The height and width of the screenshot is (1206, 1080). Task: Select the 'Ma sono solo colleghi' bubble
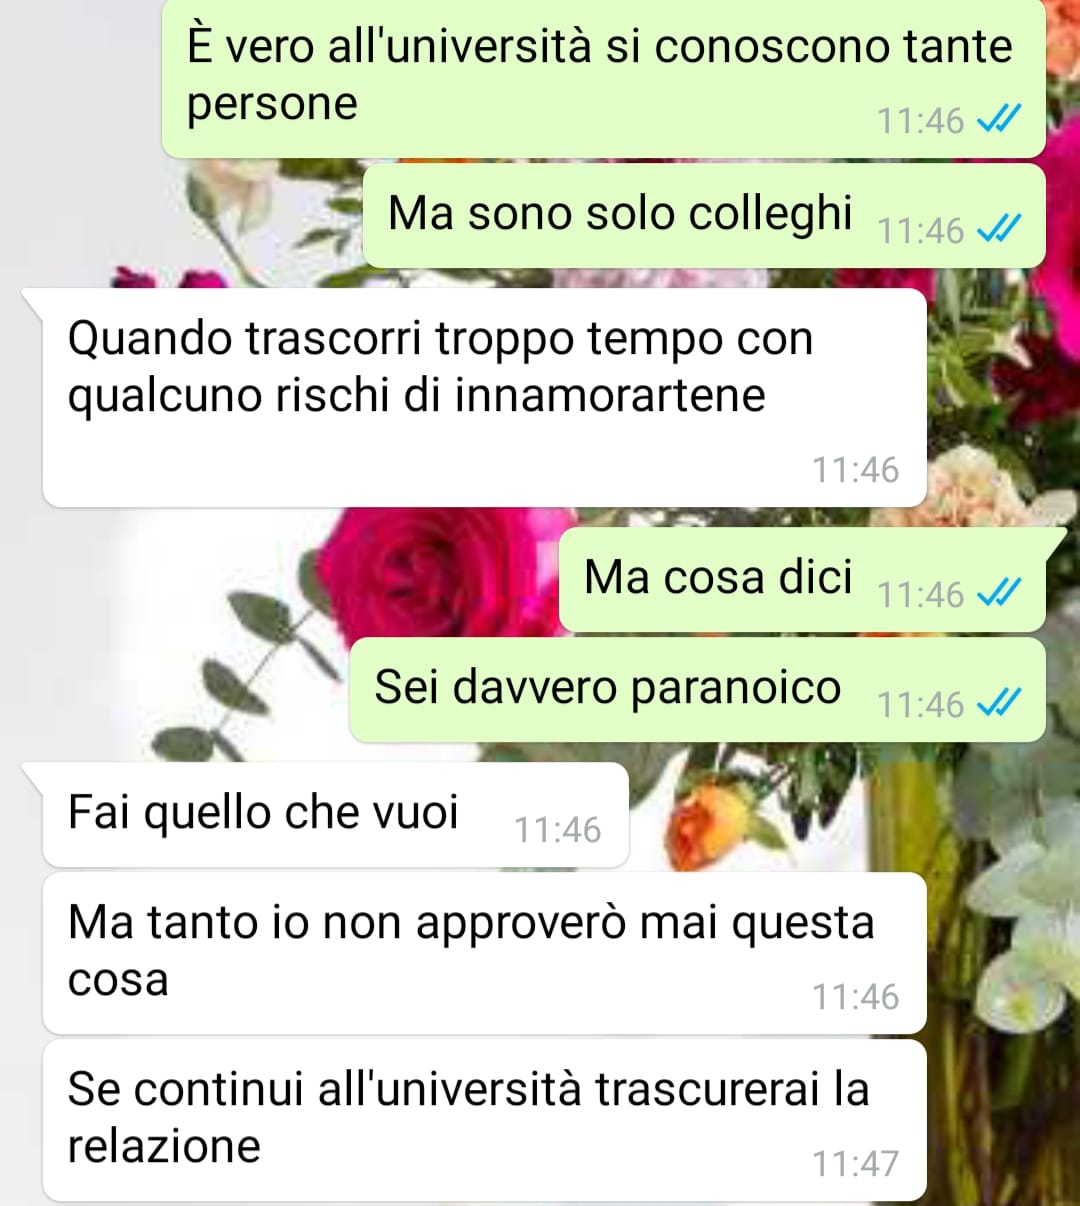pyautogui.click(x=704, y=216)
